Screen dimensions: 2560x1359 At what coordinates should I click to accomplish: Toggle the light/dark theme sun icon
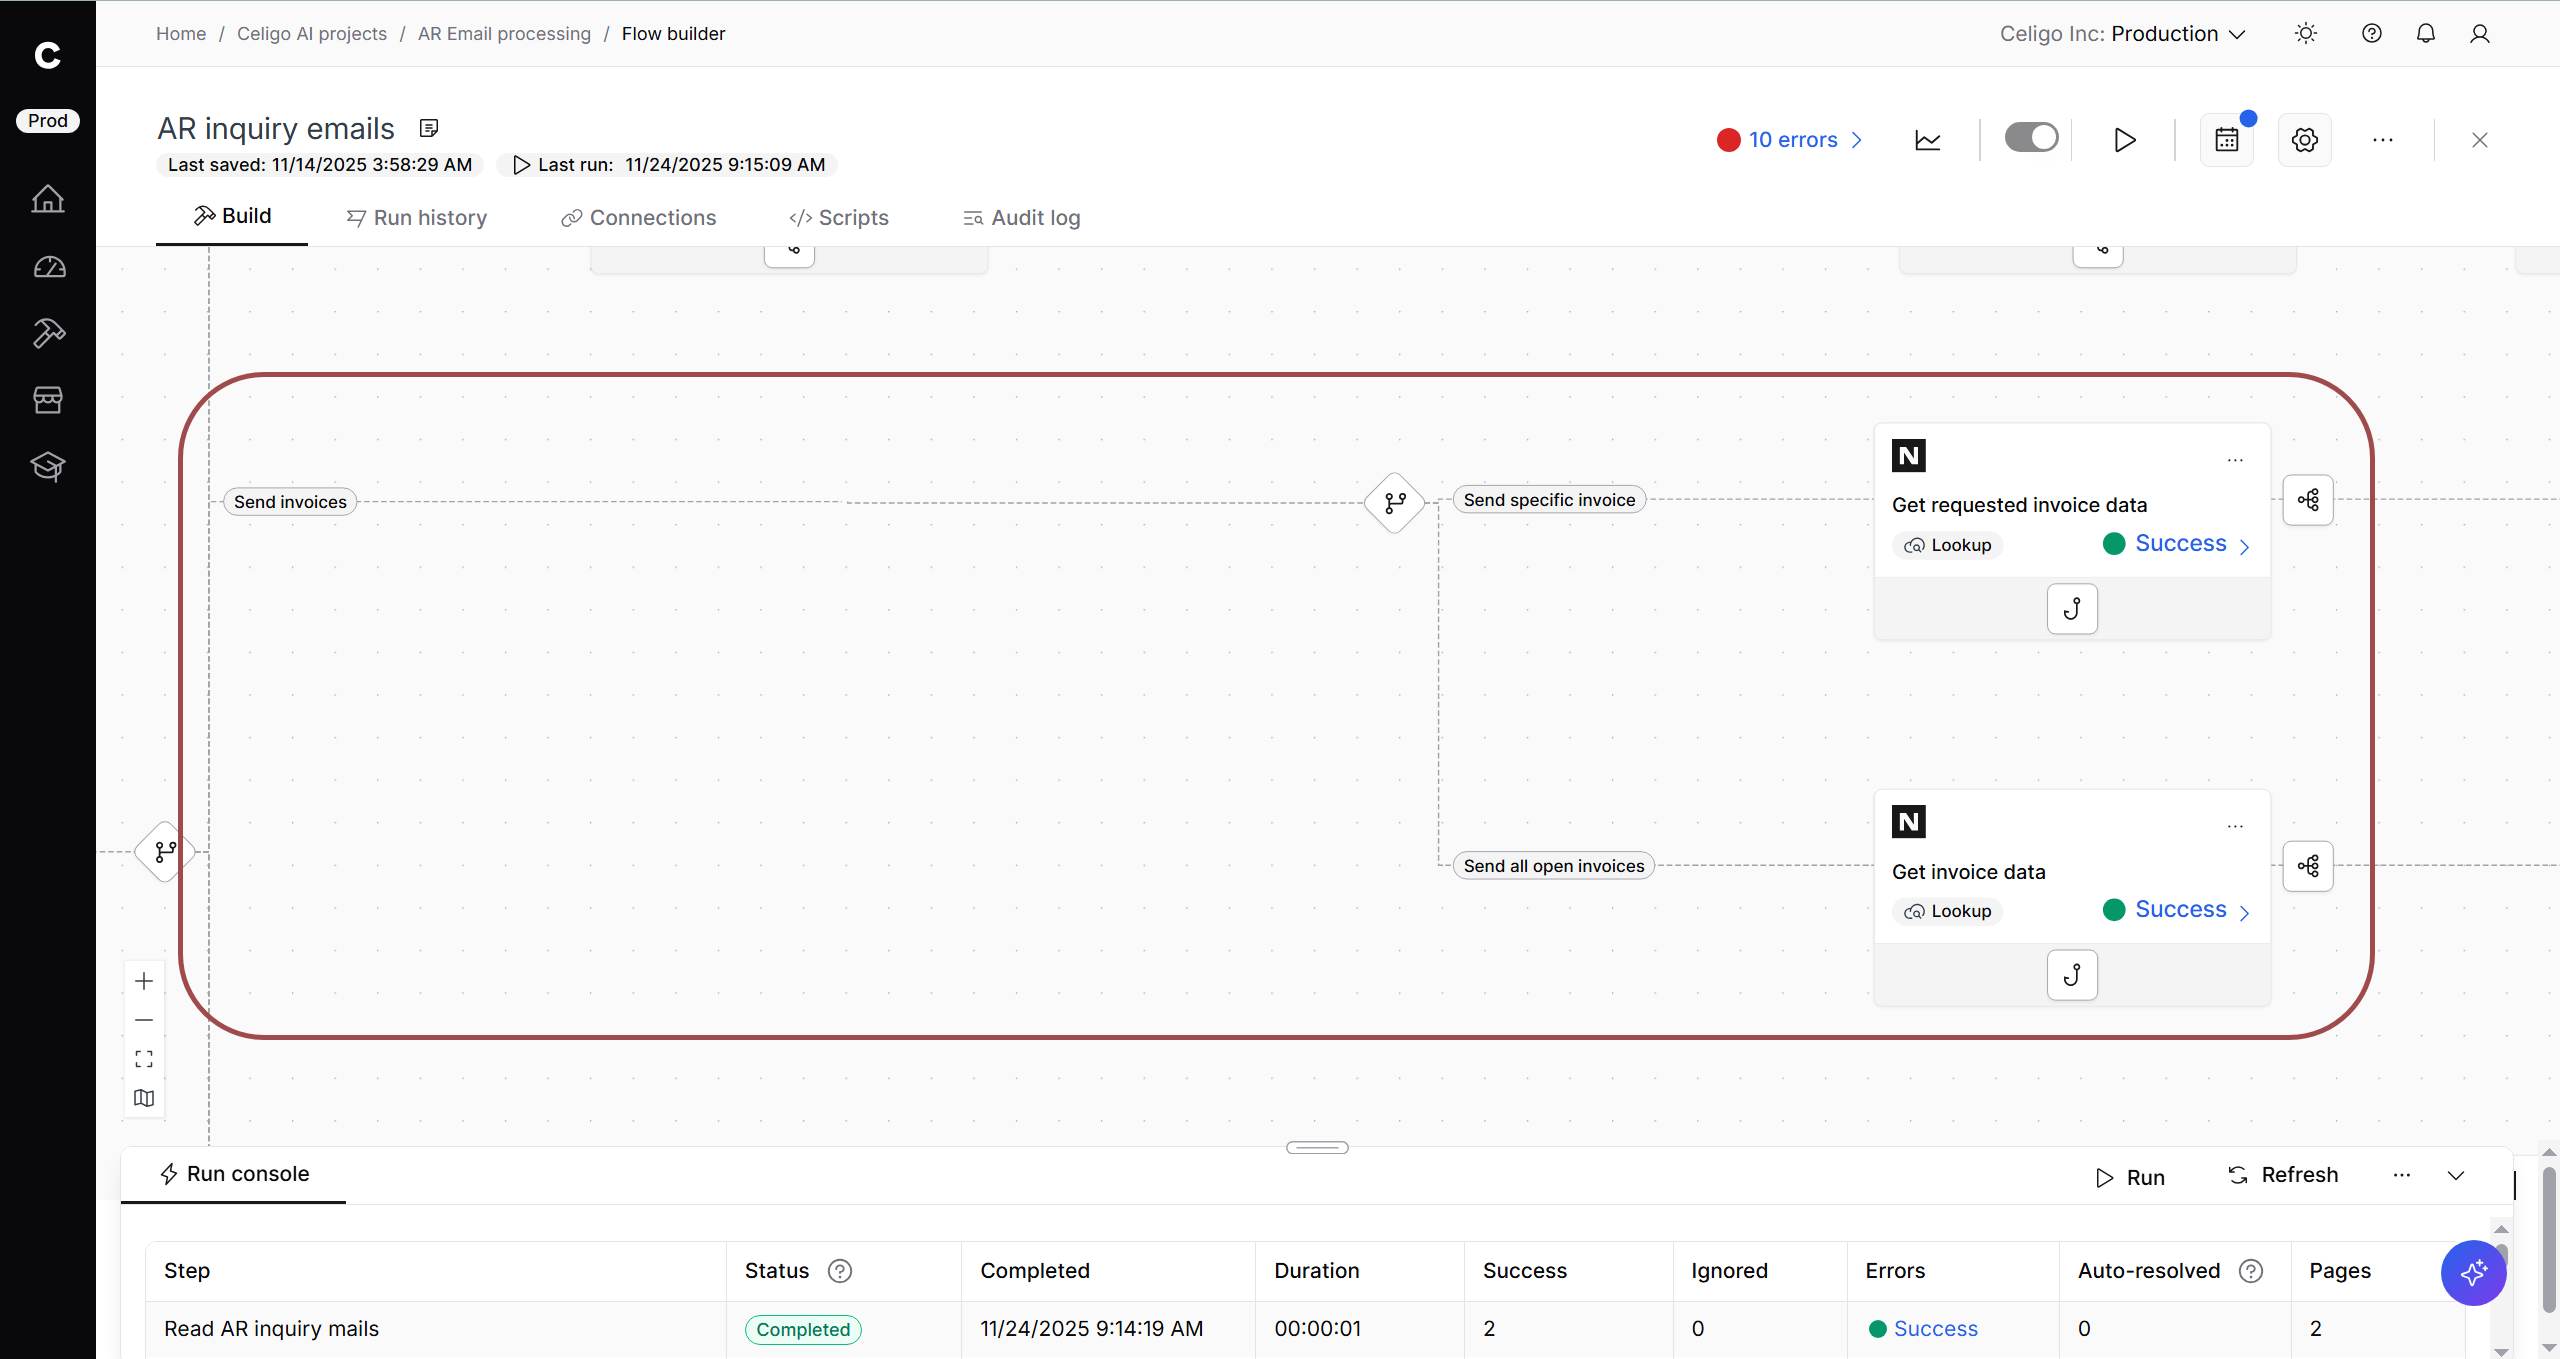coord(2305,34)
